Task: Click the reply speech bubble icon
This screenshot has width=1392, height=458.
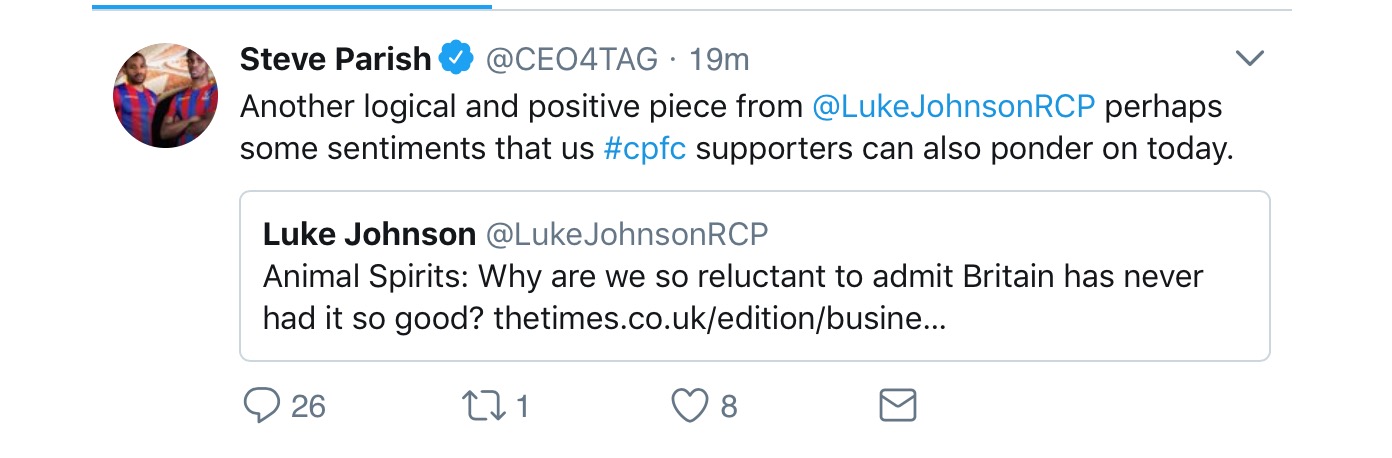Action: click(x=262, y=405)
